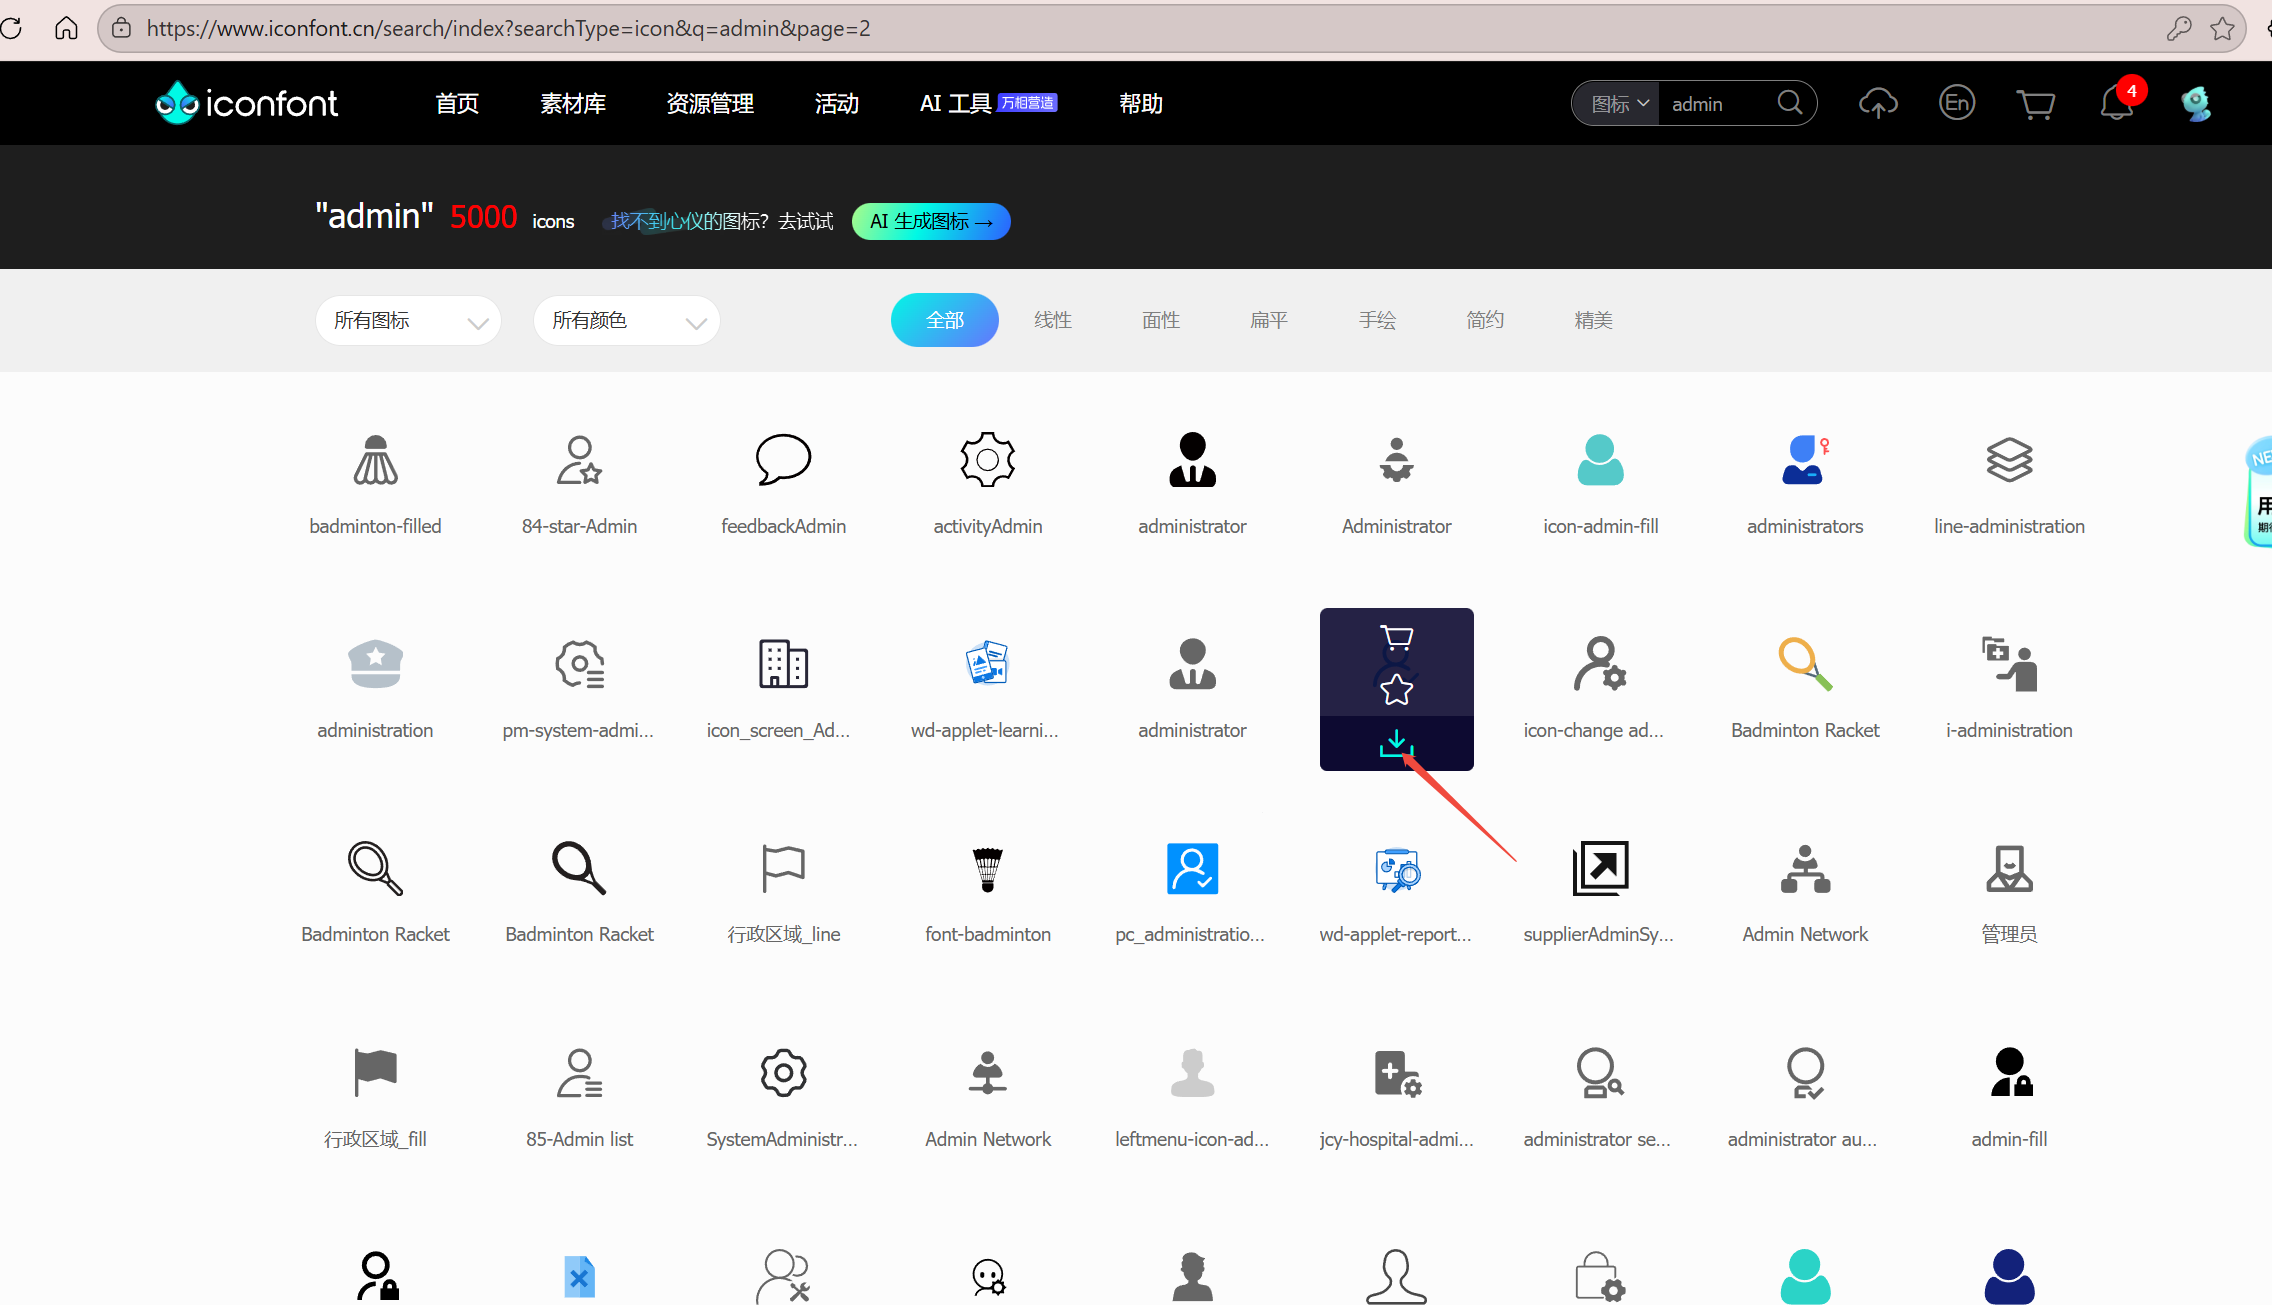Select the 面性 style filter
Screen dimensions: 2272x1305
(x=1160, y=320)
